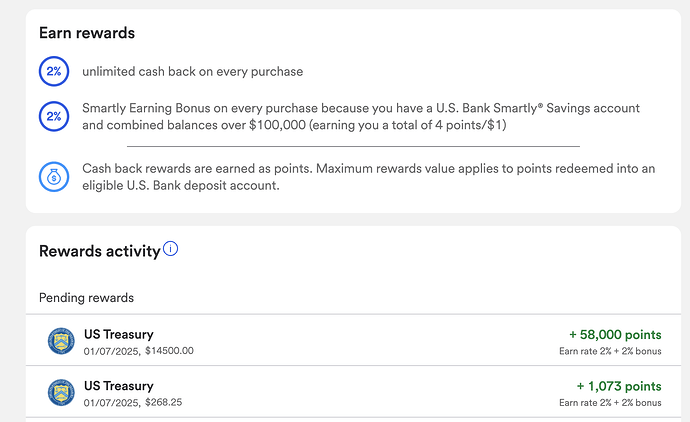Click the Earn rewards heading

[87, 33]
